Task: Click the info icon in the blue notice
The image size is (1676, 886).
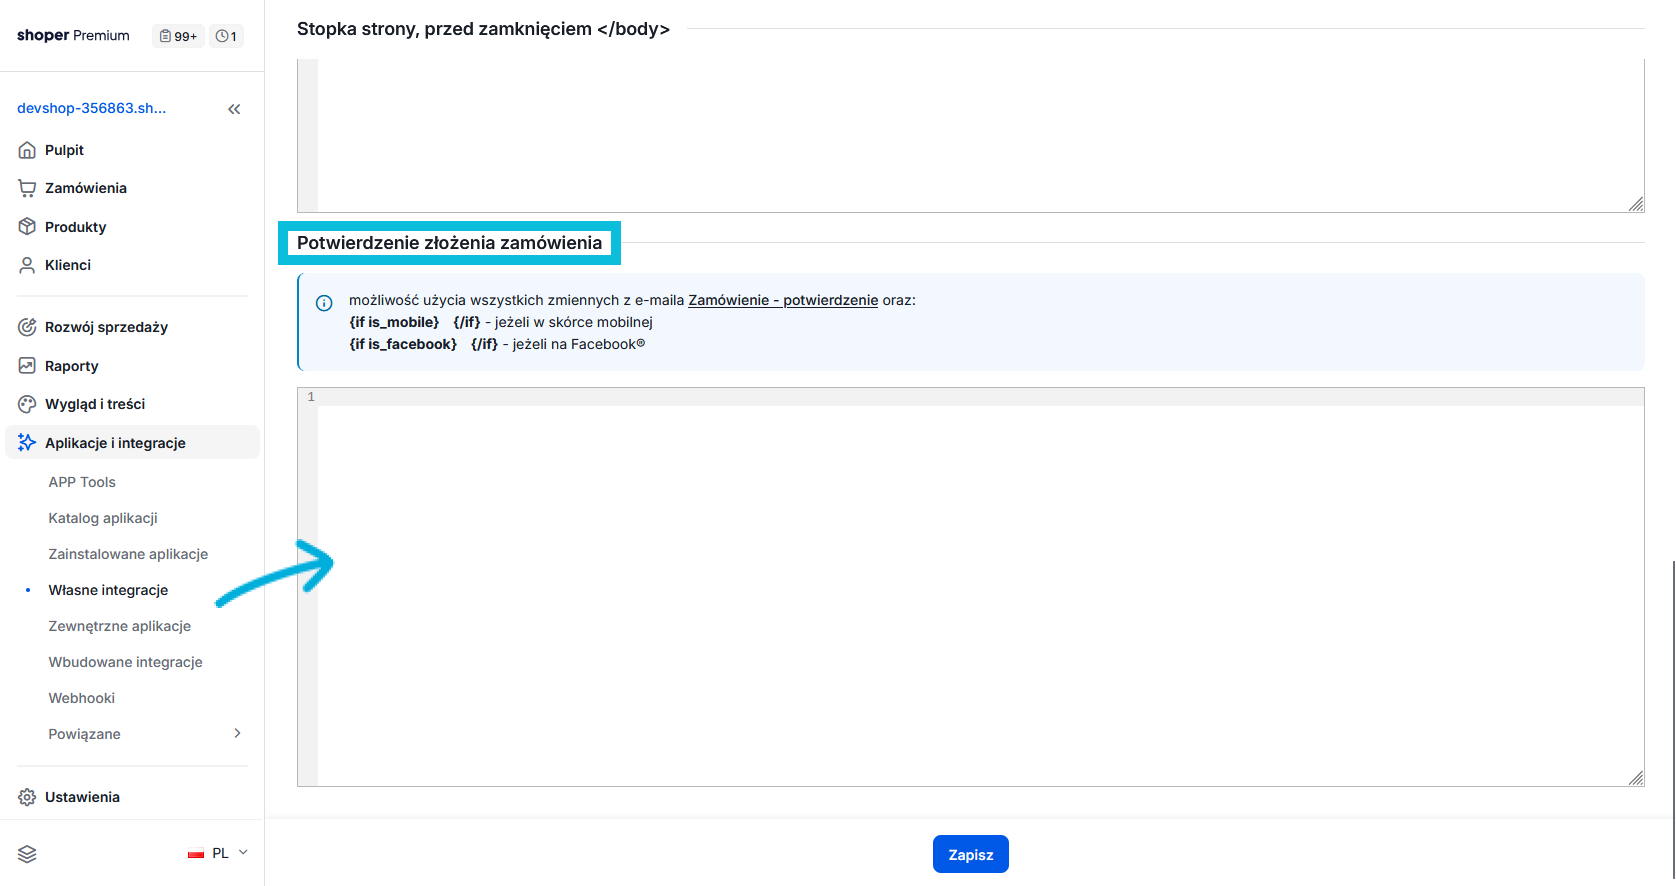Action: (324, 303)
